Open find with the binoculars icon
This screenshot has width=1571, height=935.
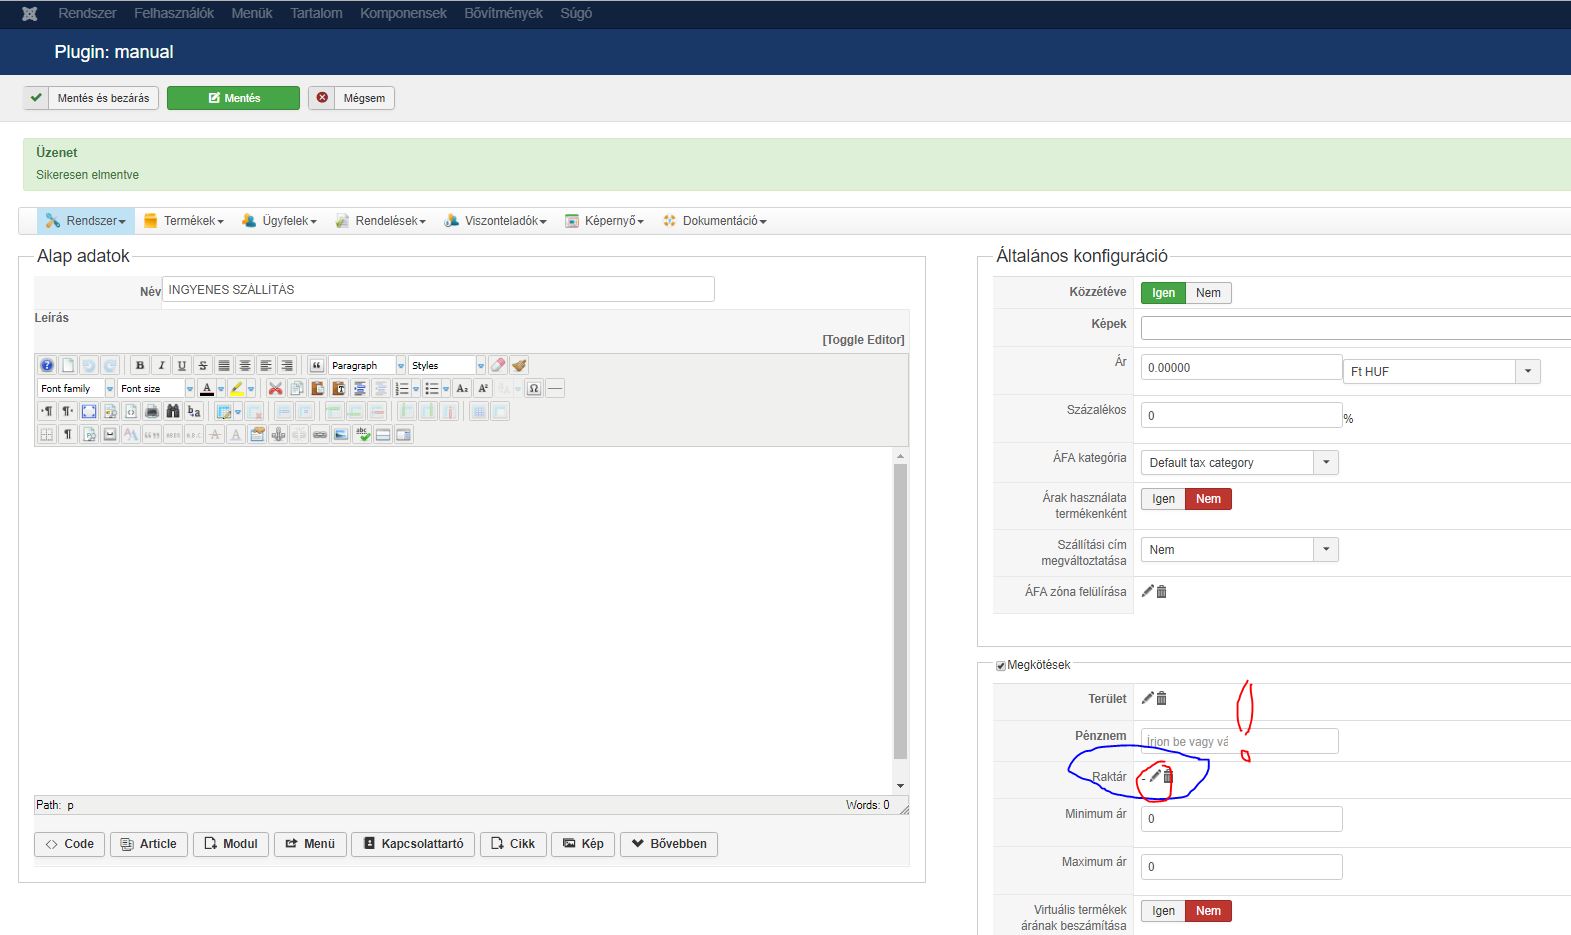pyautogui.click(x=173, y=411)
